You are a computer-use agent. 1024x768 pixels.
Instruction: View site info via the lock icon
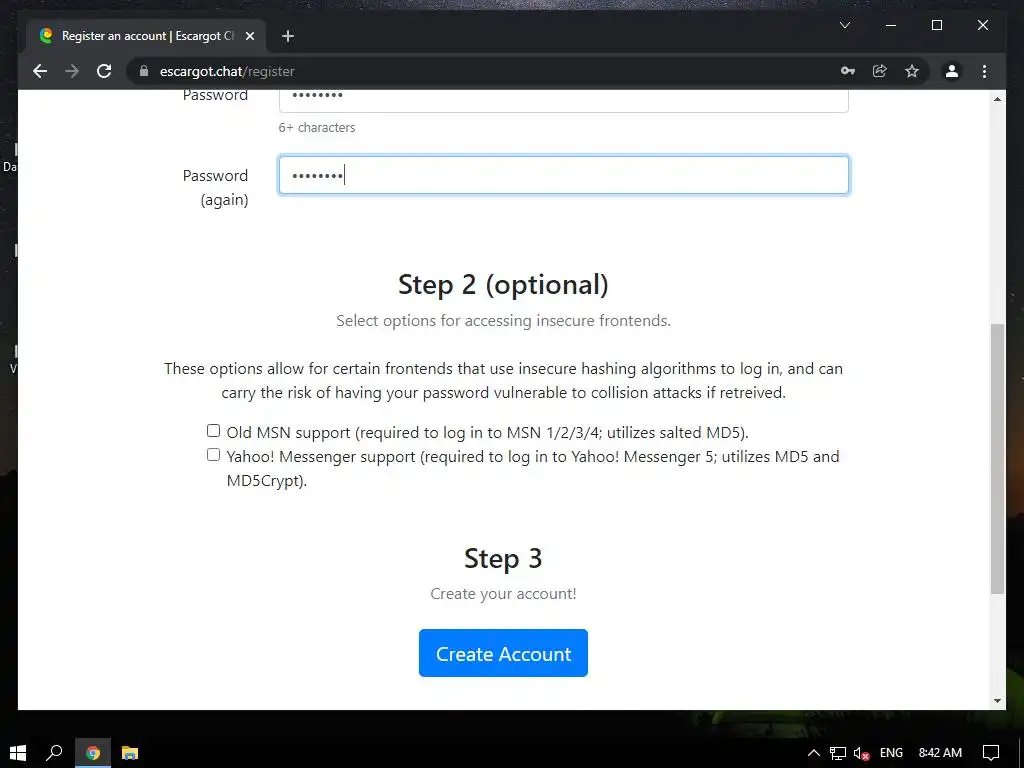[144, 71]
